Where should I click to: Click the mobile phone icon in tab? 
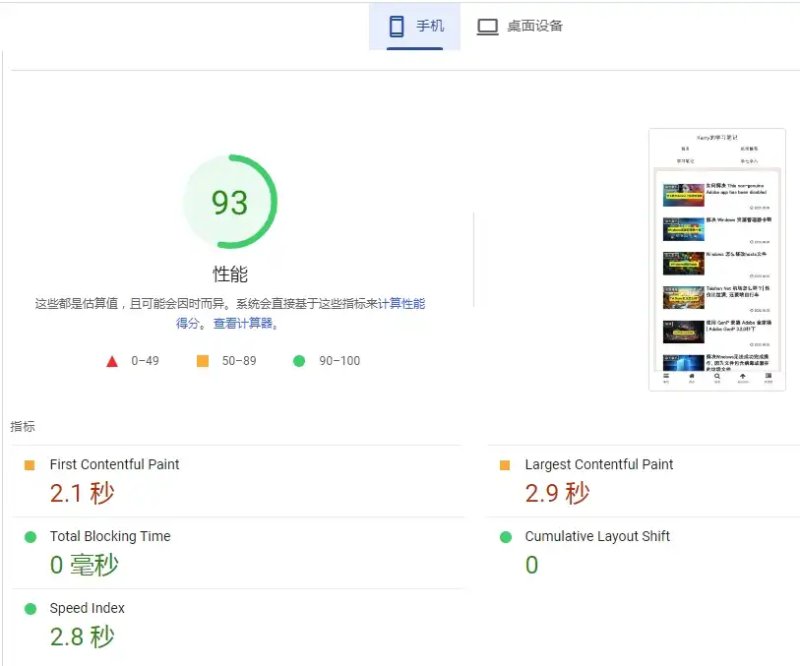click(396, 27)
